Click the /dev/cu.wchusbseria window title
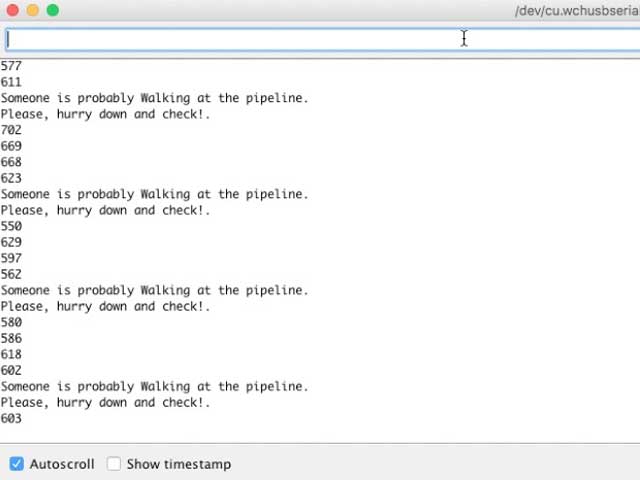The height and width of the screenshot is (480, 640). [576, 11]
